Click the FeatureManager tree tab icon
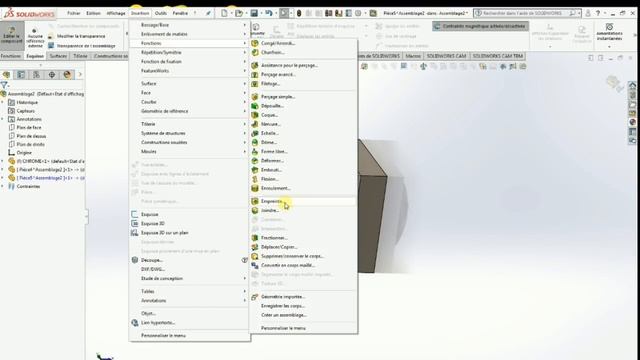Viewport: 640px width, 360px height. pyautogui.click(x=6, y=74)
